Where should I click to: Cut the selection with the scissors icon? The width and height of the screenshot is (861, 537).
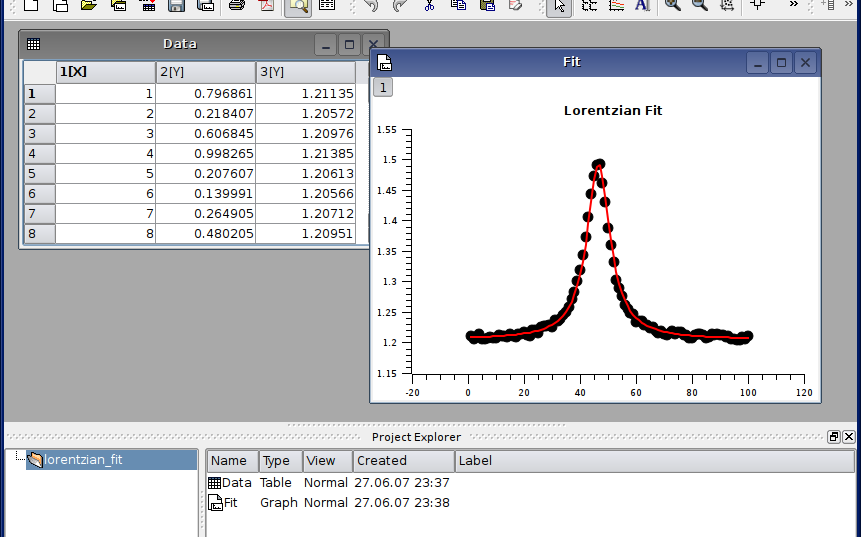pyautogui.click(x=429, y=5)
